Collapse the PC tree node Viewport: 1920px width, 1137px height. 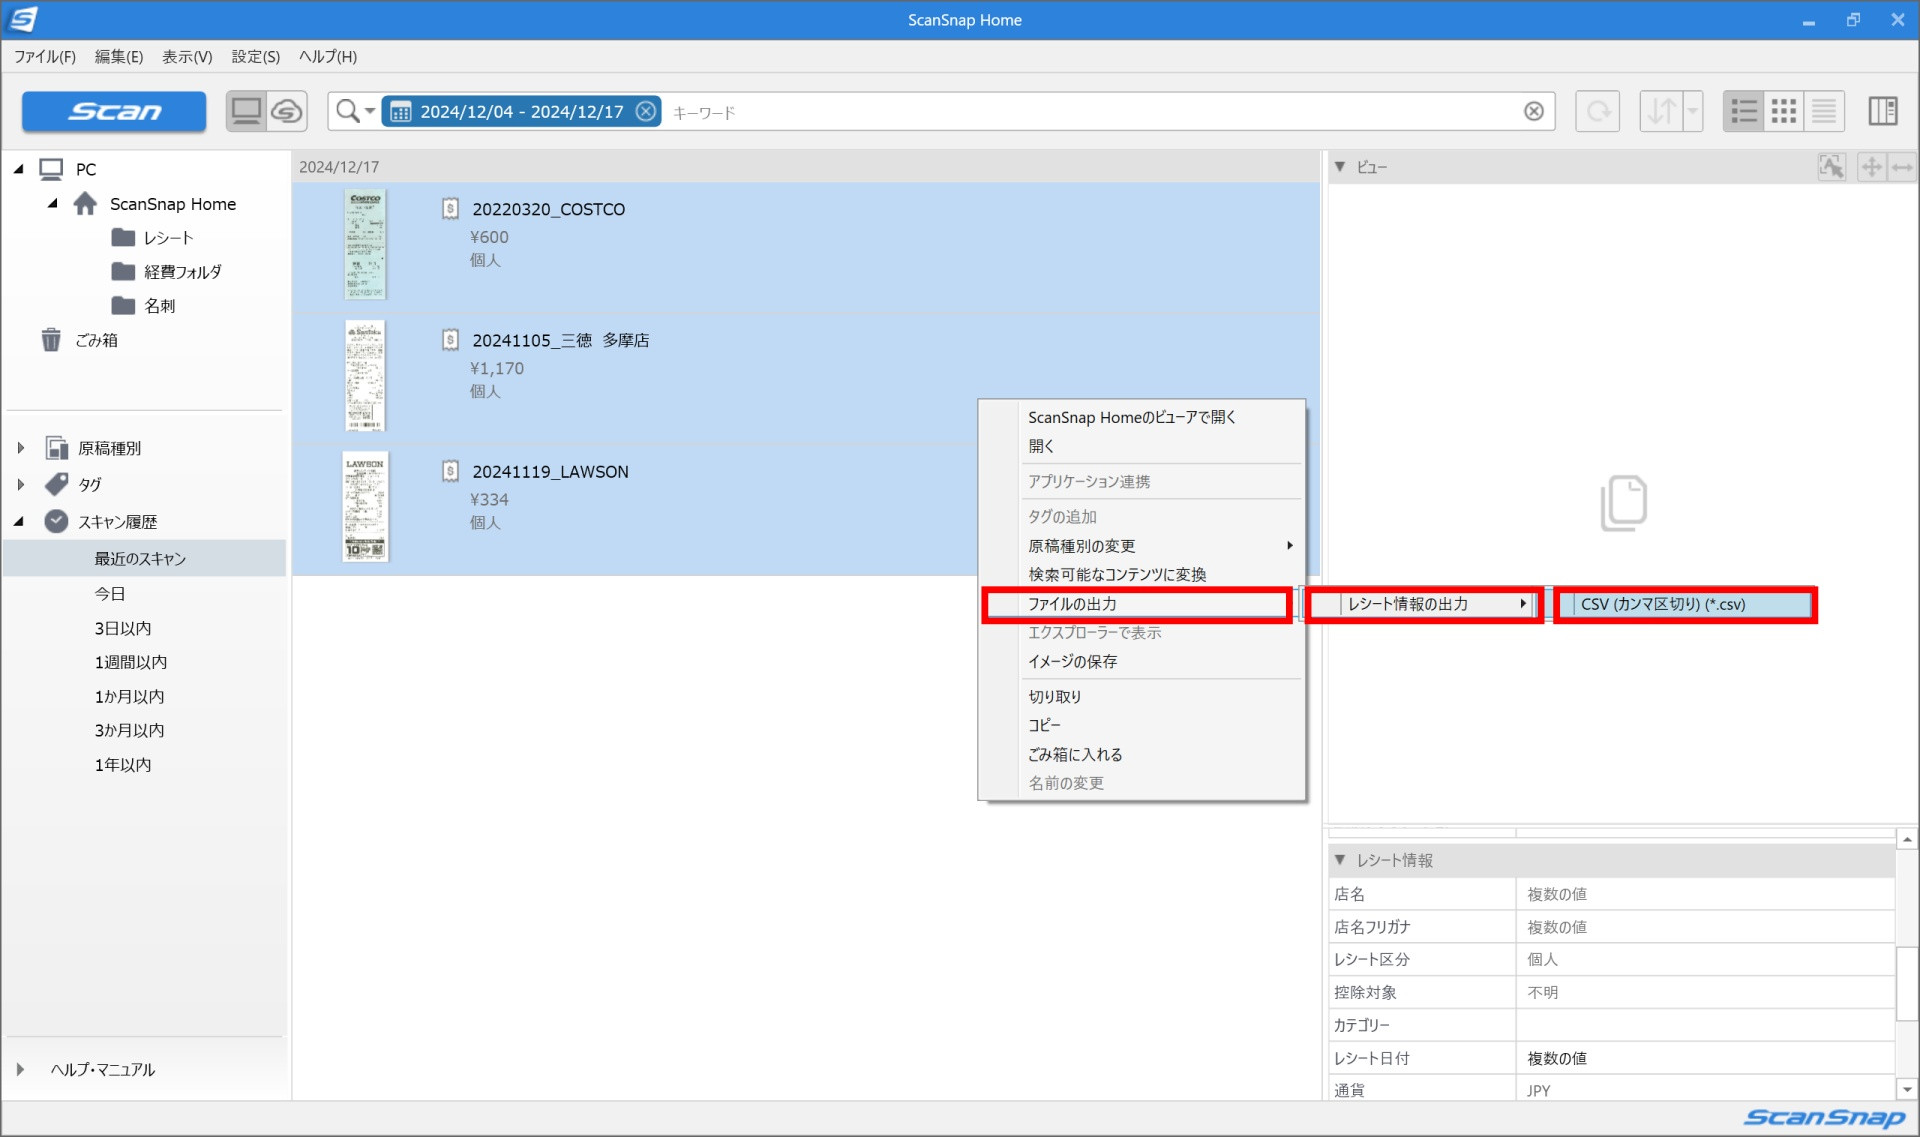[18, 169]
